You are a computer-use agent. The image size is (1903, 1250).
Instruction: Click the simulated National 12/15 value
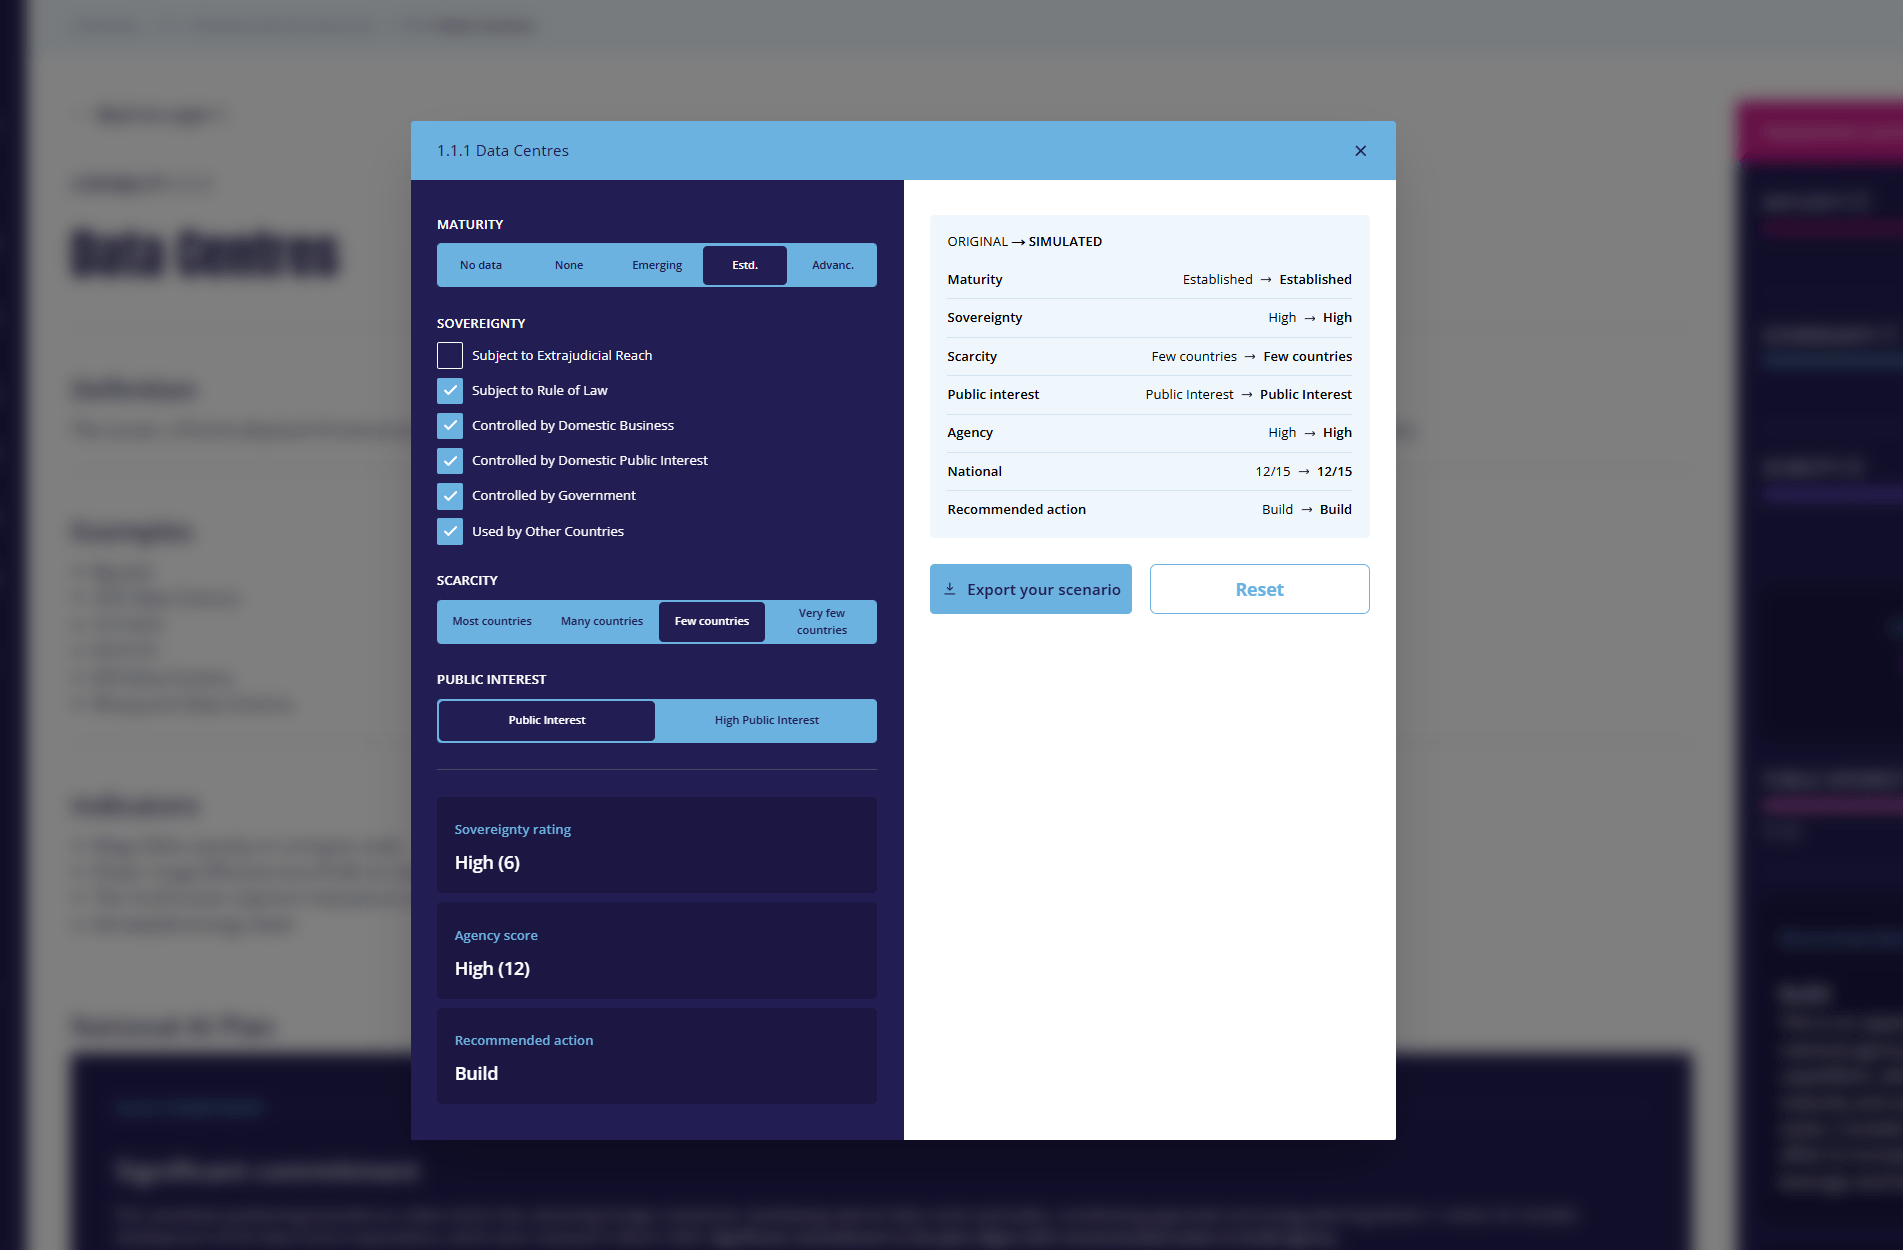point(1334,471)
